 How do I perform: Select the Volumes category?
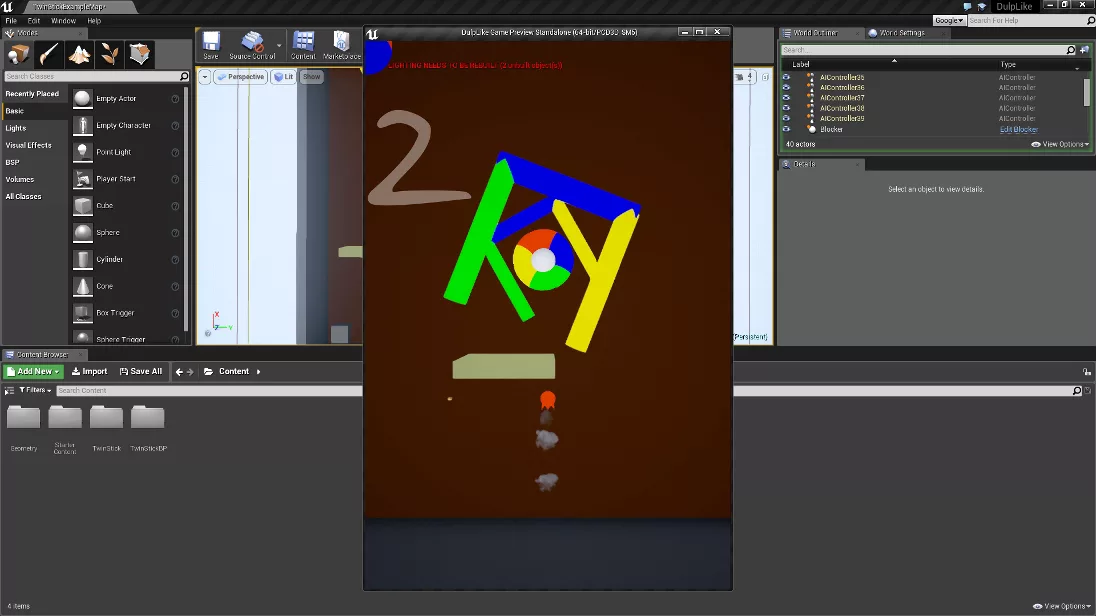[x=20, y=180]
